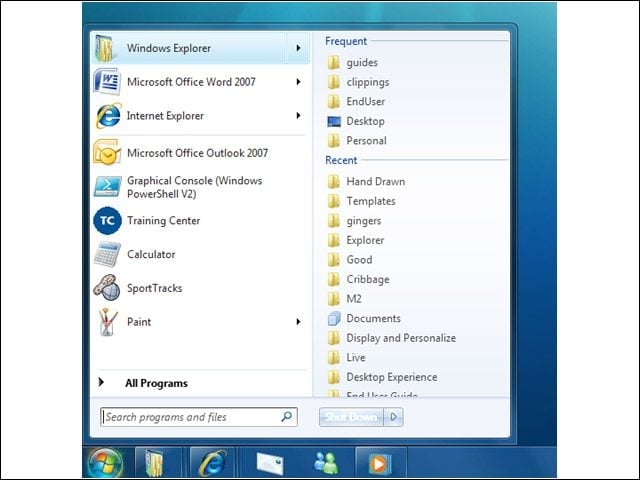Click the M2 folder icon
The width and height of the screenshot is (640, 480).
(334, 299)
